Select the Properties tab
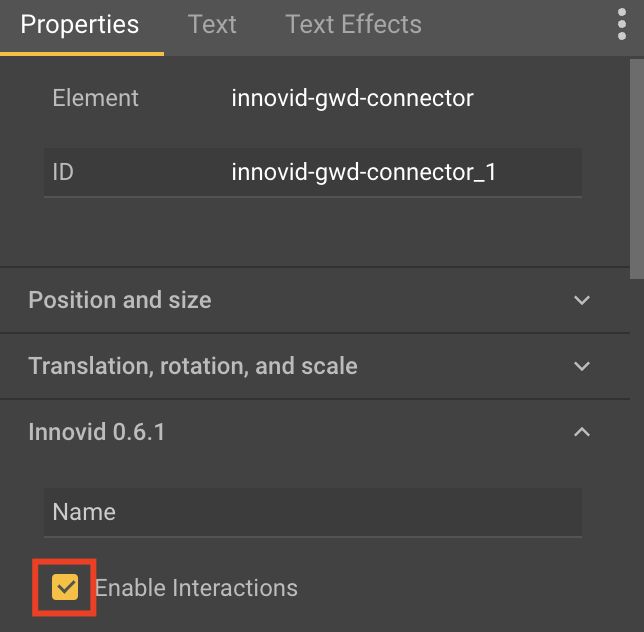644x632 pixels. [80, 25]
